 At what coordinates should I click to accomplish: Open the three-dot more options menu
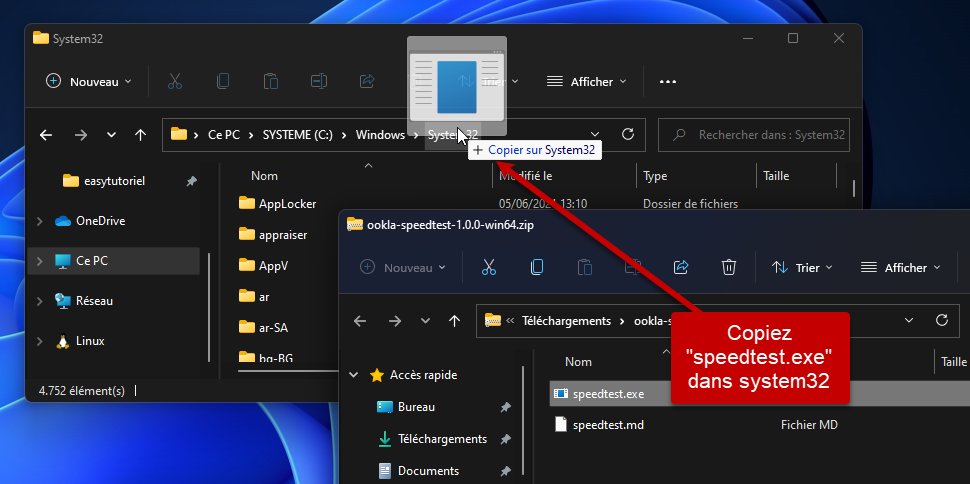coord(668,82)
